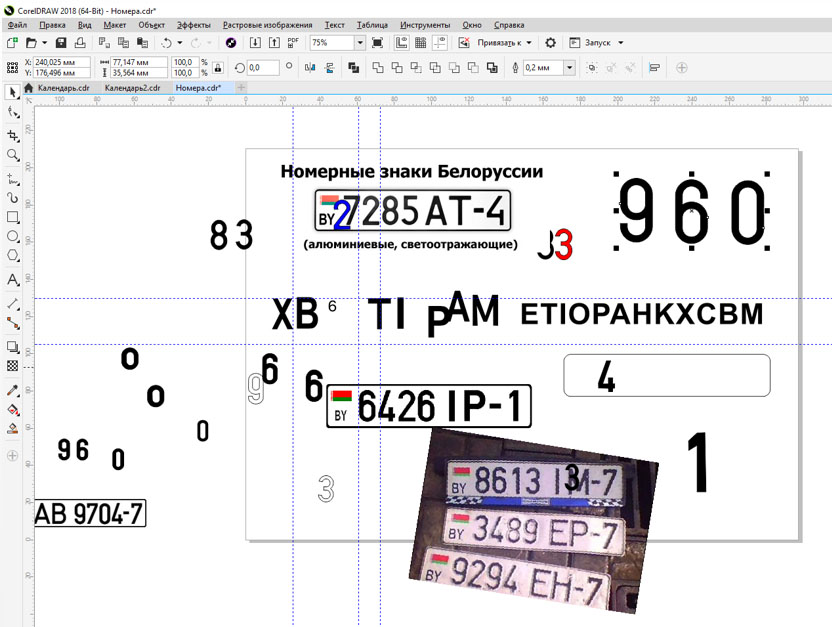Choose the Rectangle tool
The image size is (832, 627).
click(x=13, y=217)
